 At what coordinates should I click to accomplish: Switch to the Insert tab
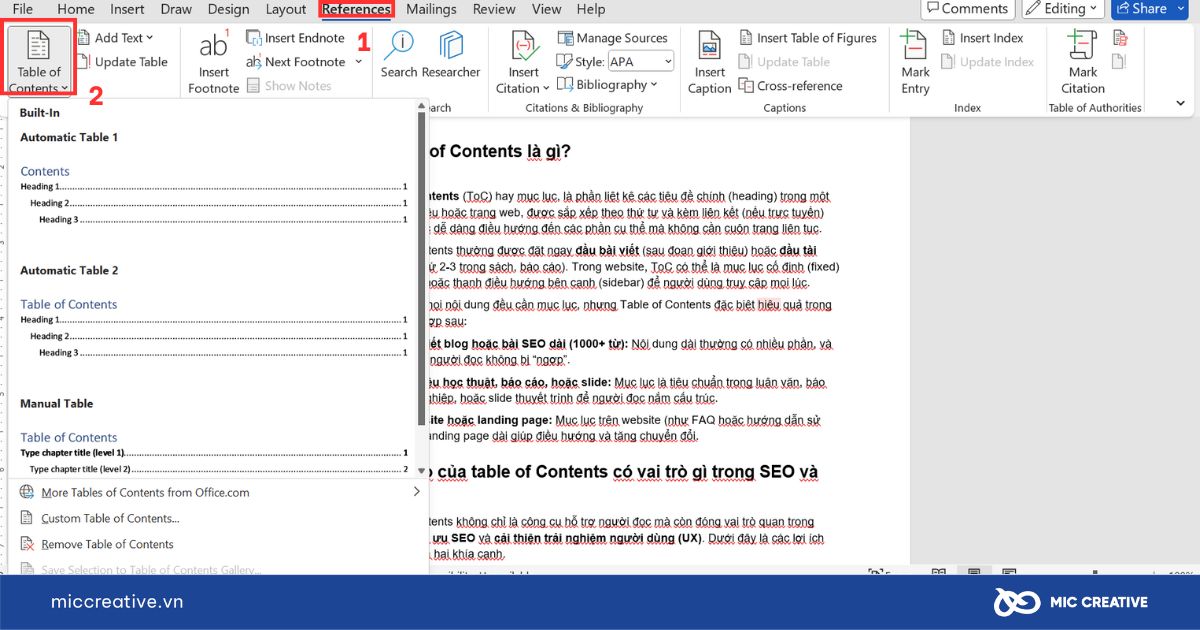point(127,9)
